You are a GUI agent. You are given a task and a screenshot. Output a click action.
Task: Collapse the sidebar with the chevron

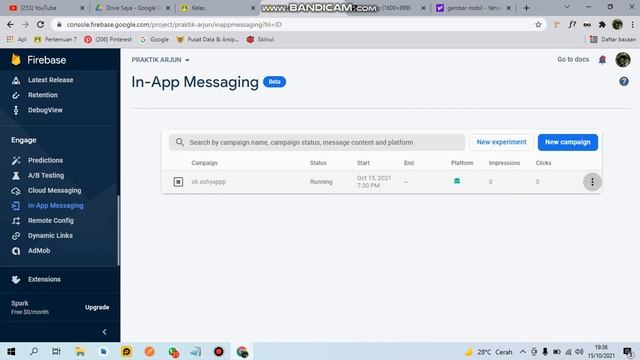[104, 332]
